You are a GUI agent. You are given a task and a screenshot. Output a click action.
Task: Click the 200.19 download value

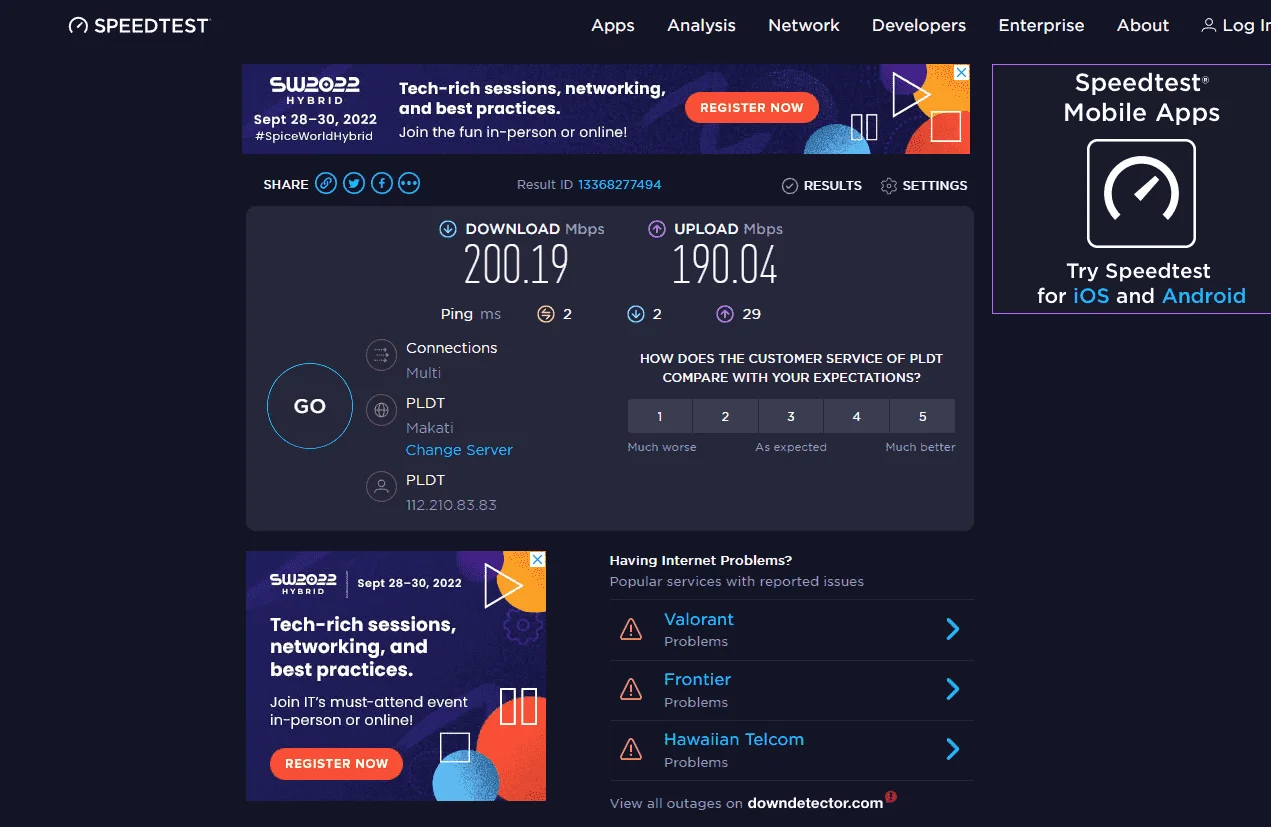pos(516,266)
